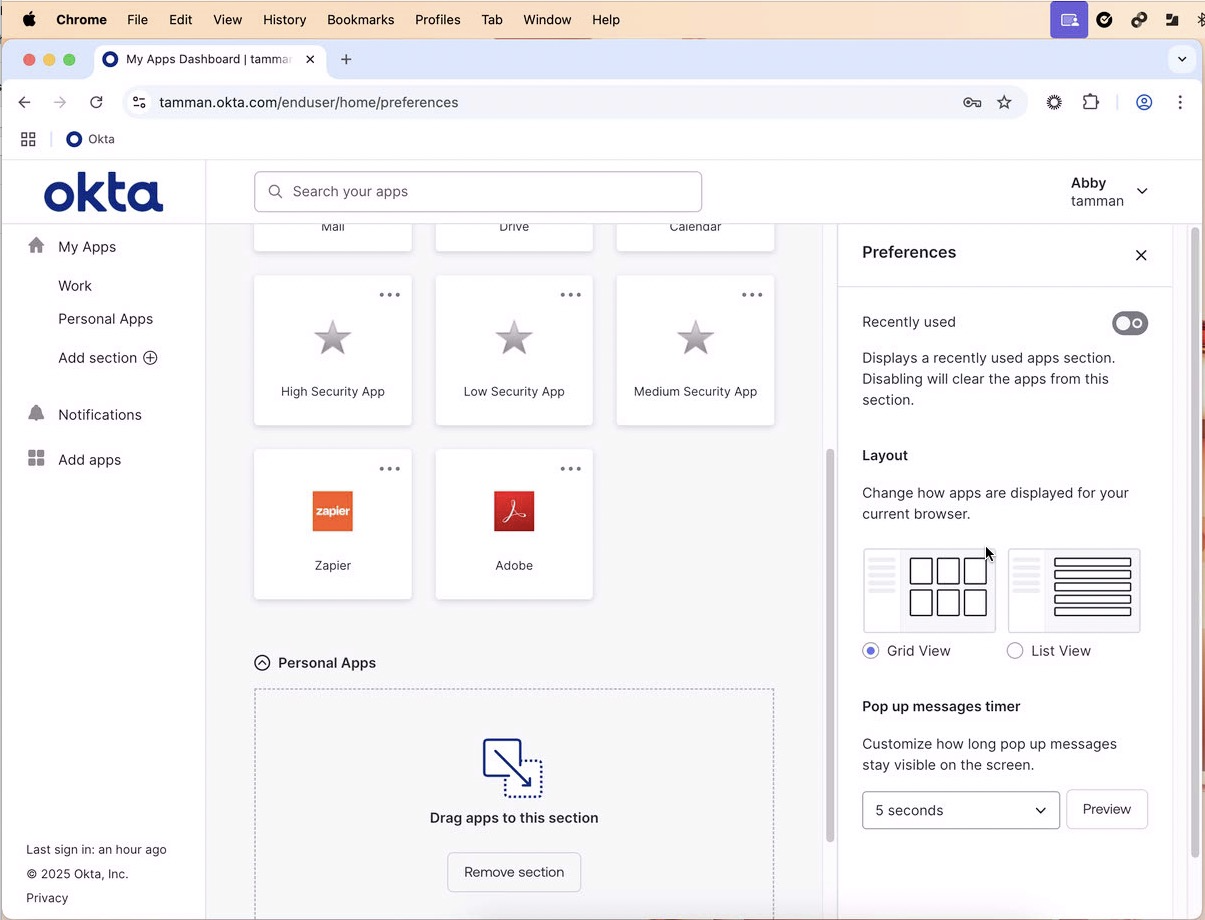The width and height of the screenshot is (1205, 920).
Task: Open the Apple menu
Action: pos(29,19)
